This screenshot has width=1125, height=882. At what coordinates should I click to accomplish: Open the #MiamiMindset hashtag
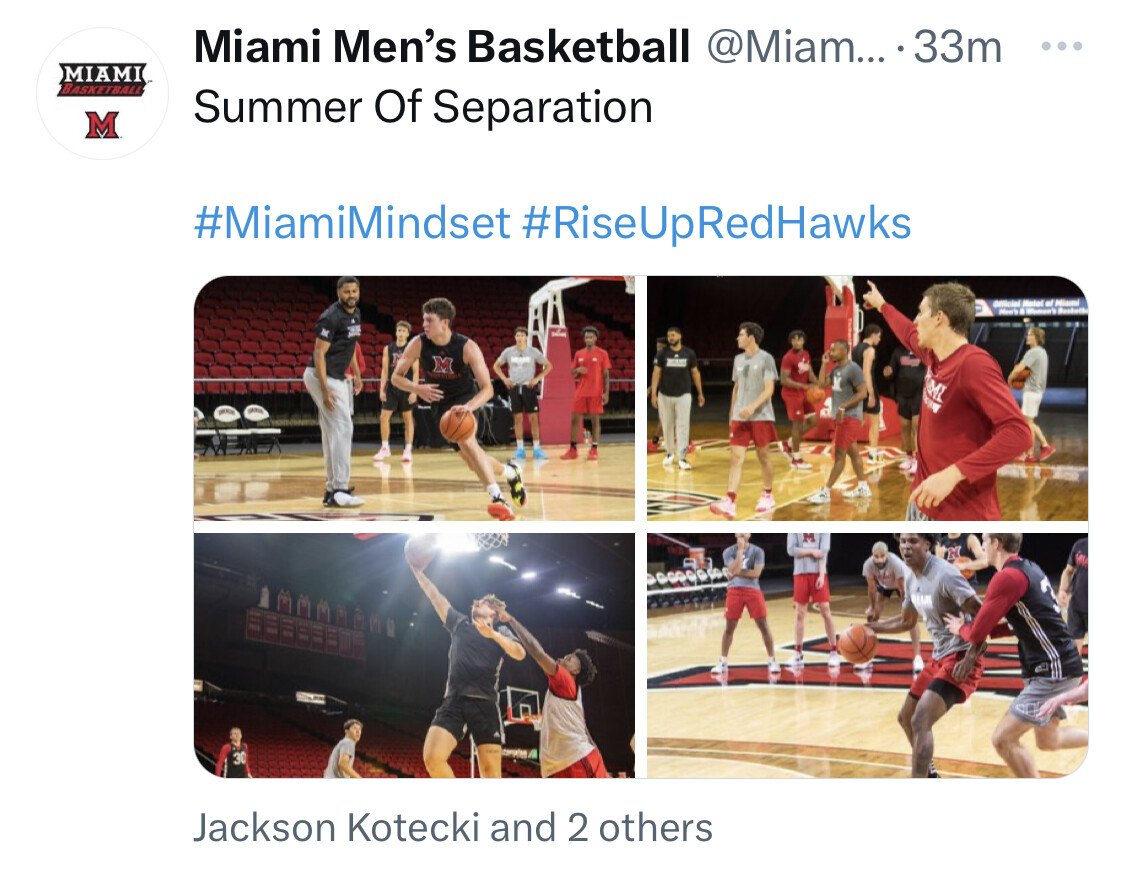pos(352,222)
